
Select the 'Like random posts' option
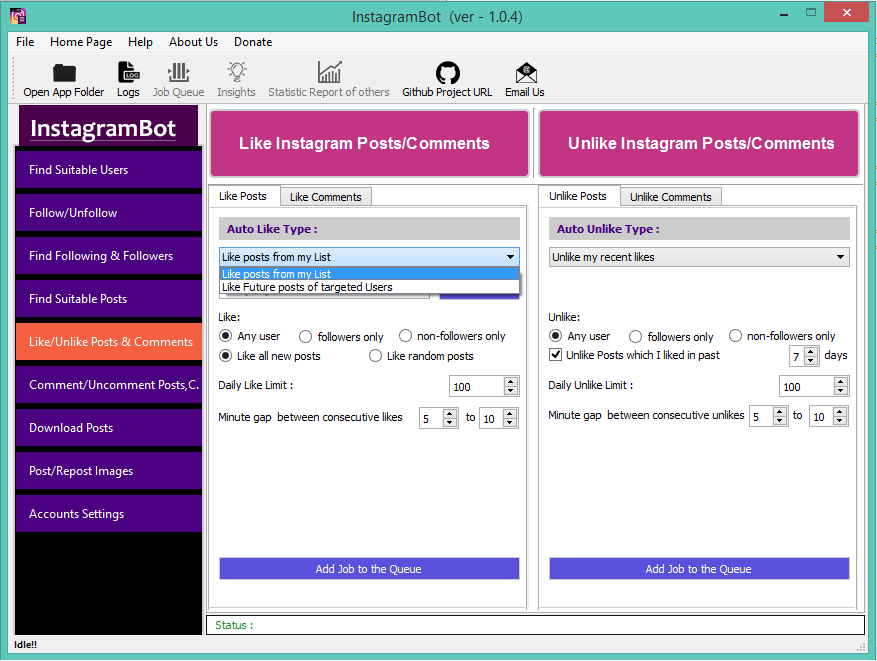click(x=375, y=356)
